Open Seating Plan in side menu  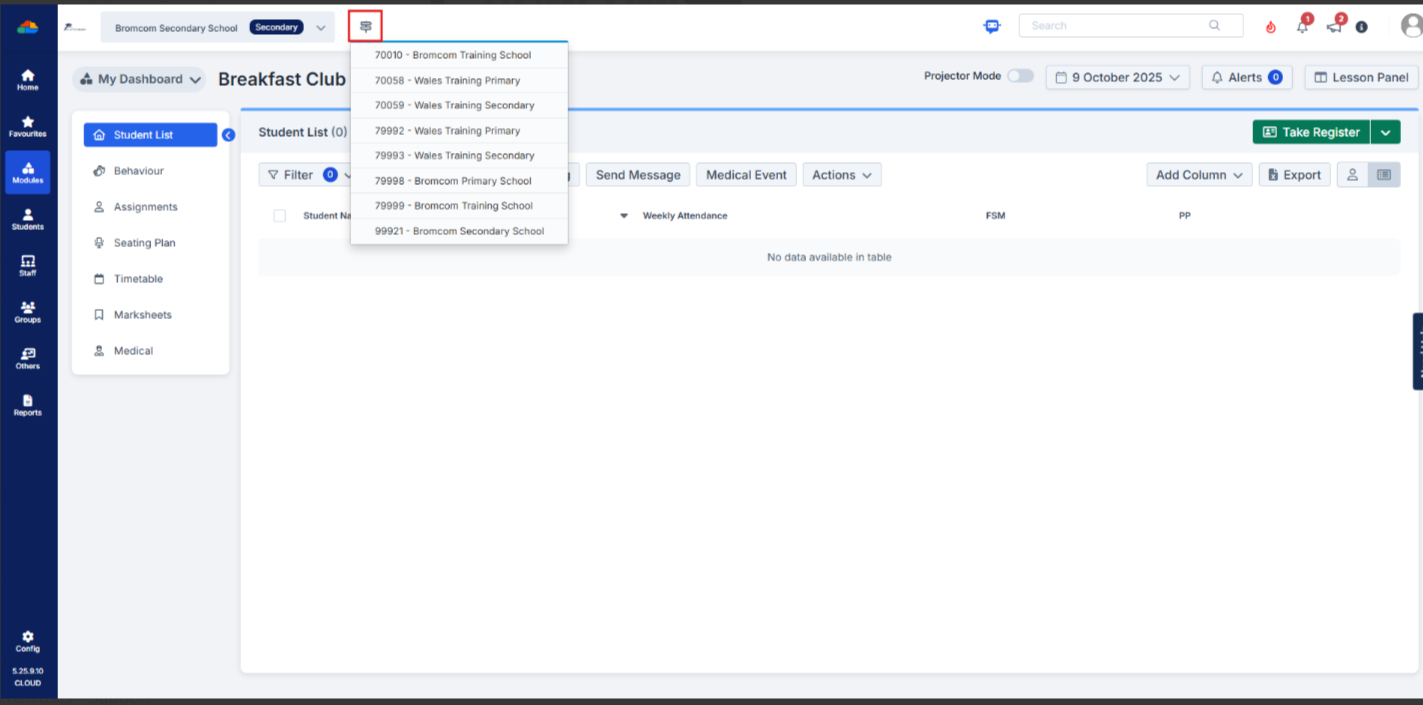[144, 243]
